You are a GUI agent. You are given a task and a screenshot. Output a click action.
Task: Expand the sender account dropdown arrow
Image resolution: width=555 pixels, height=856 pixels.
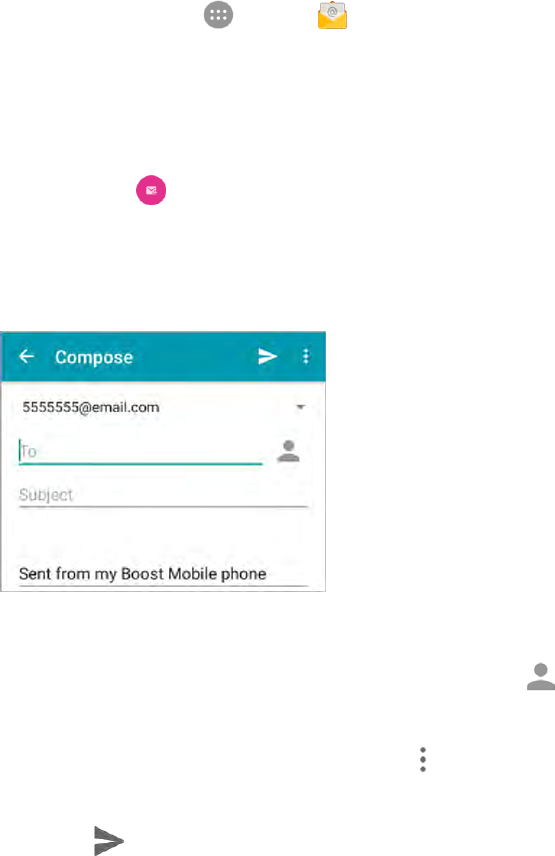(x=300, y=407)
